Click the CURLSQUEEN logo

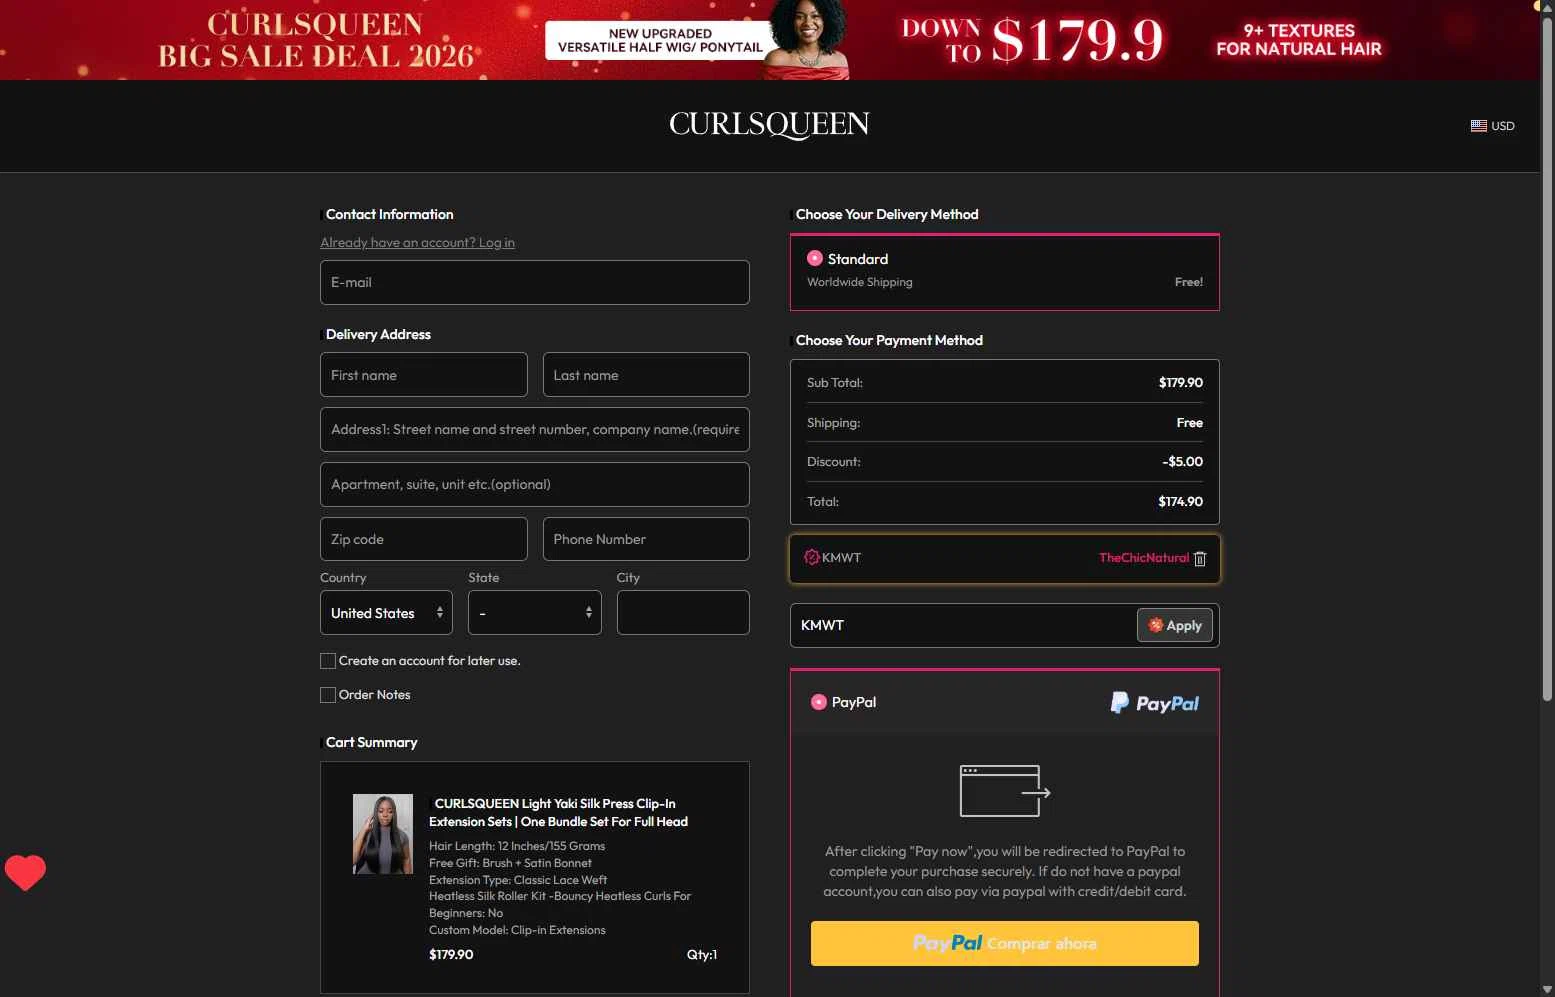[x=769, y=124]
